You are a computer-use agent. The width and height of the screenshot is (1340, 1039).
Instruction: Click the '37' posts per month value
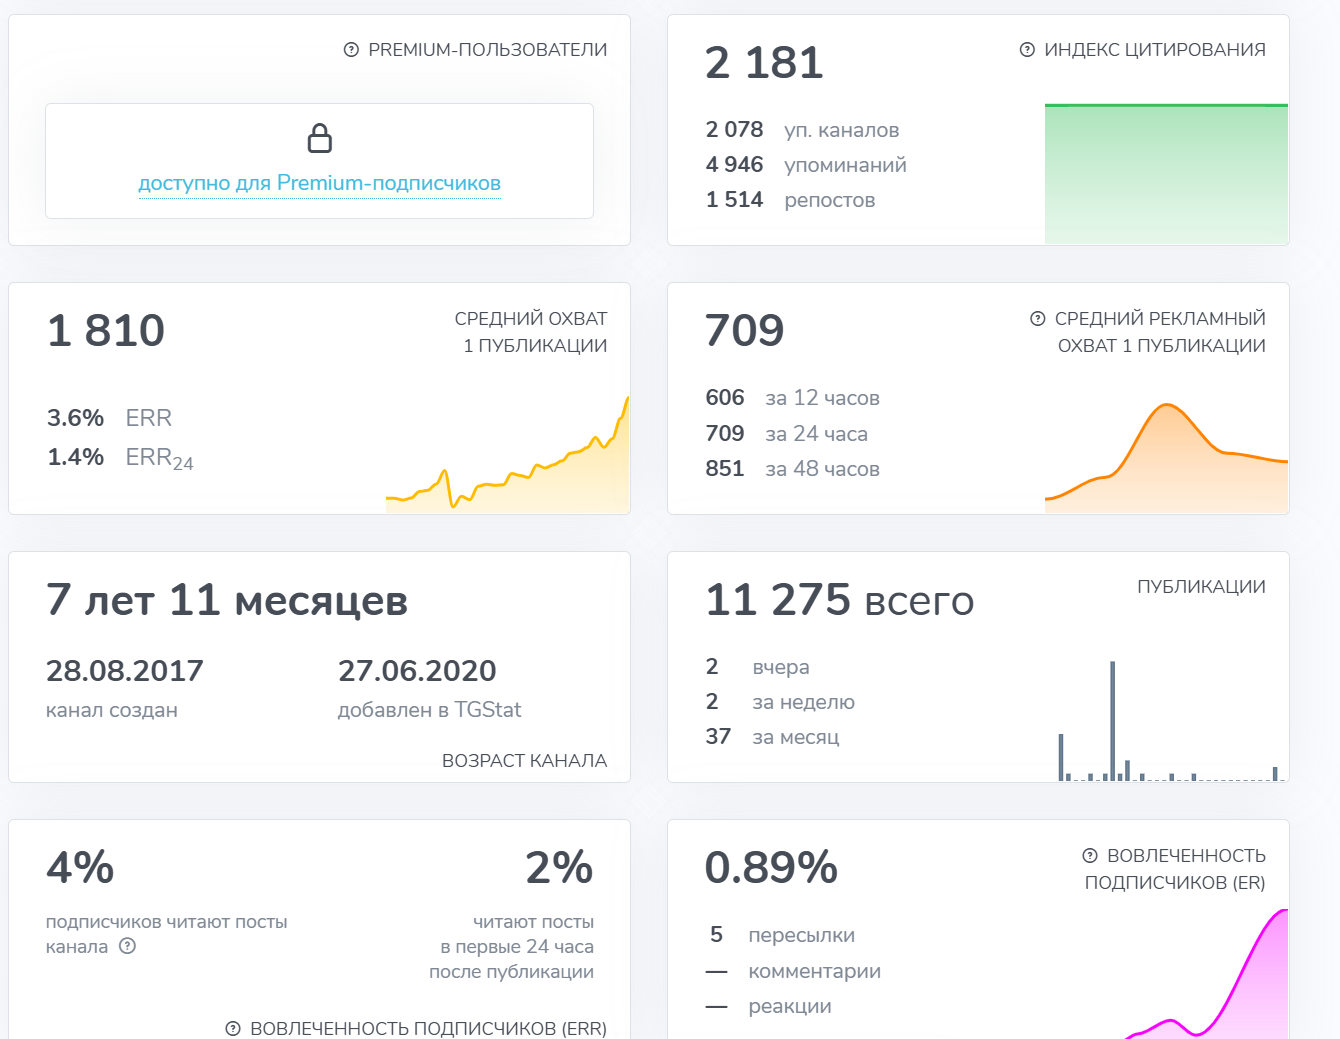(x=718, y=737)
